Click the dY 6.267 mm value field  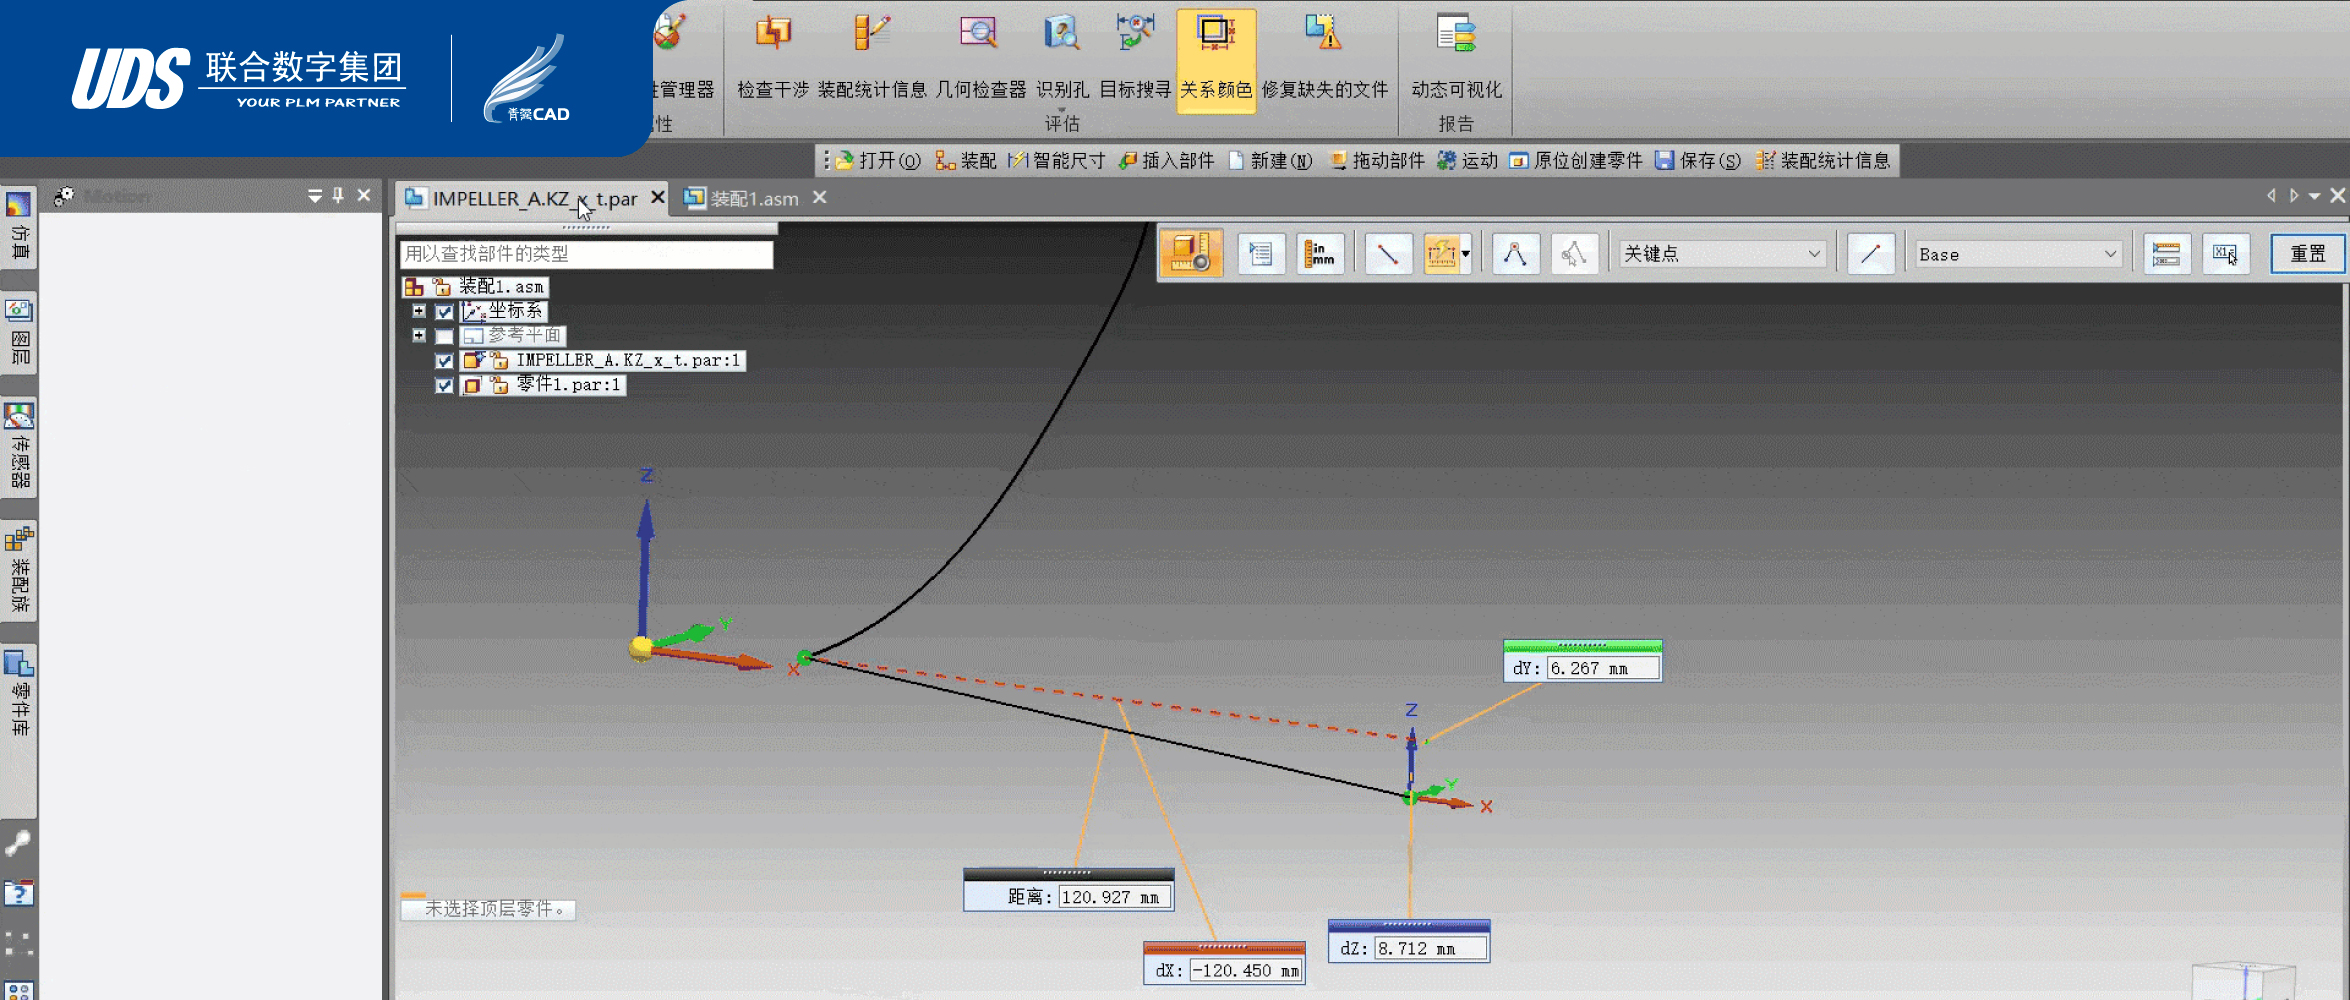tap(1603, 668)
